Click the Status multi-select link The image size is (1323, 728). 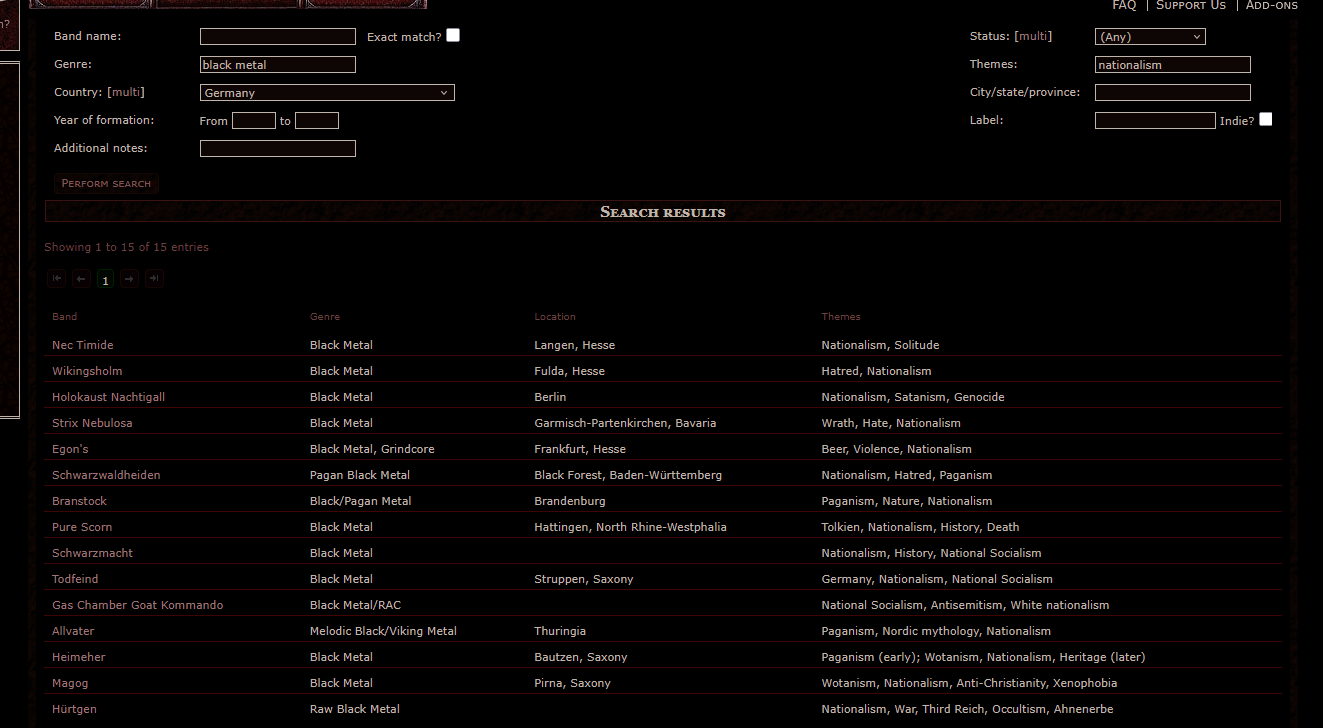pyautogui.click(x=1033, y=36)
